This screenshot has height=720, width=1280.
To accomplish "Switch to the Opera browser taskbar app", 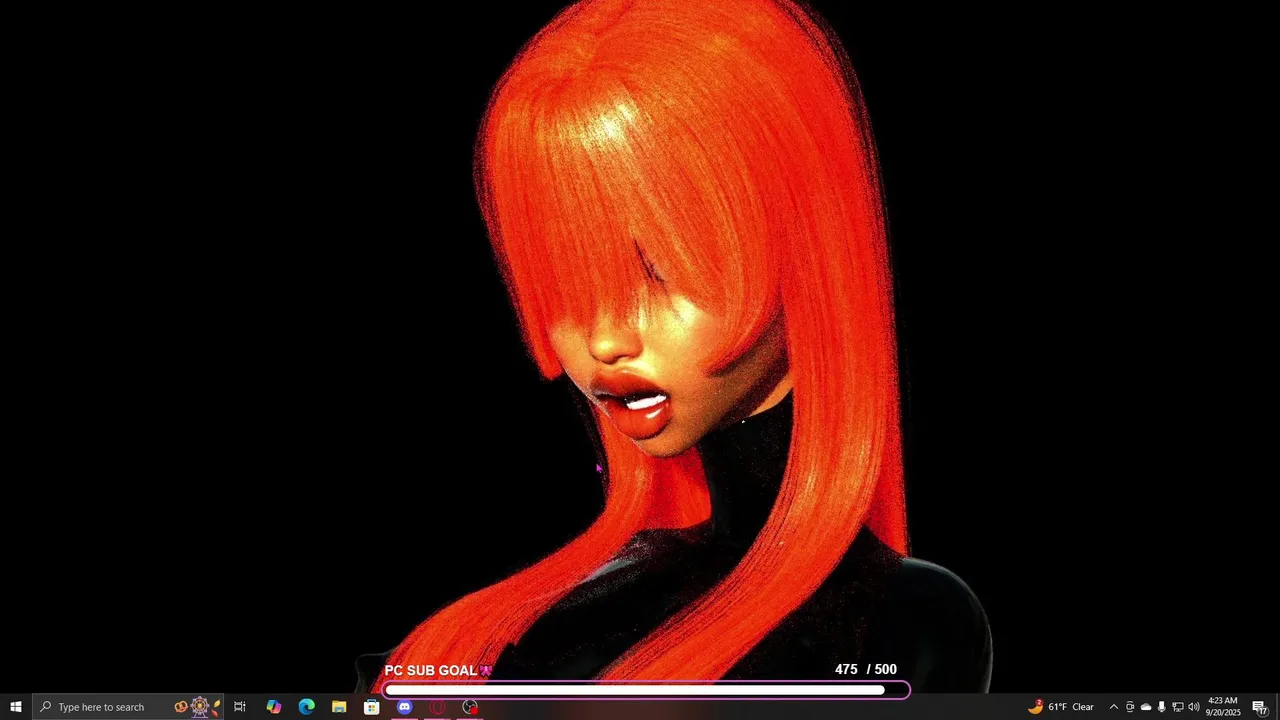I will tap(437, 707).
